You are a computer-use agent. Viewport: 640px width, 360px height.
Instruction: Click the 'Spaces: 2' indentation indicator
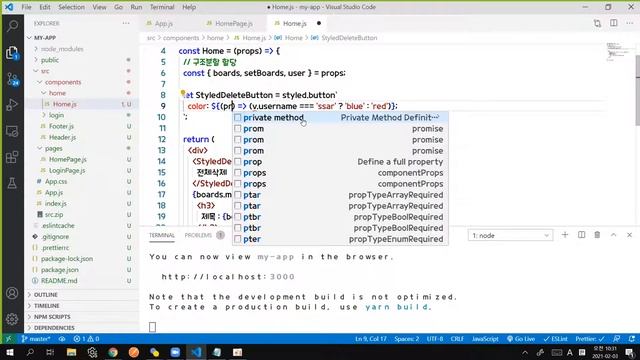tap(407, 339)
